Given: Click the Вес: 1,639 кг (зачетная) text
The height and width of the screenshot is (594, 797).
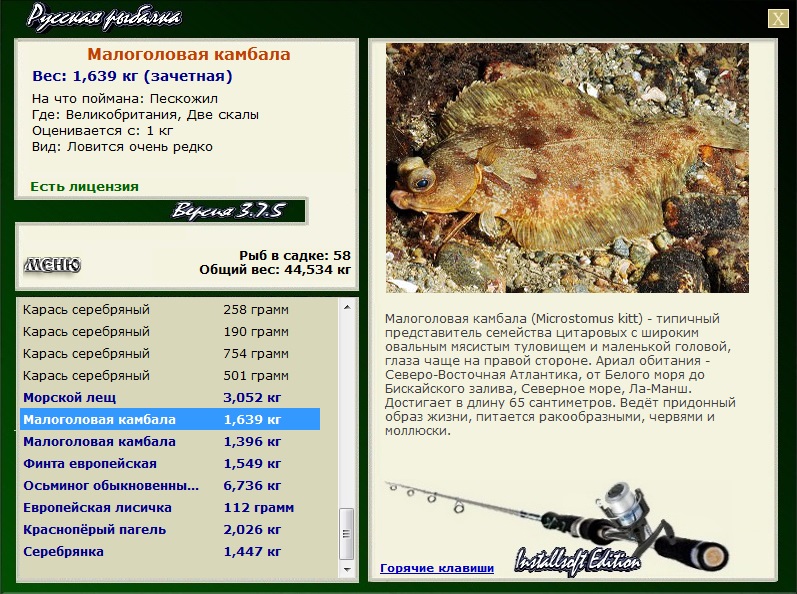Looking at the screenshot, I should [x=132, y=76].
